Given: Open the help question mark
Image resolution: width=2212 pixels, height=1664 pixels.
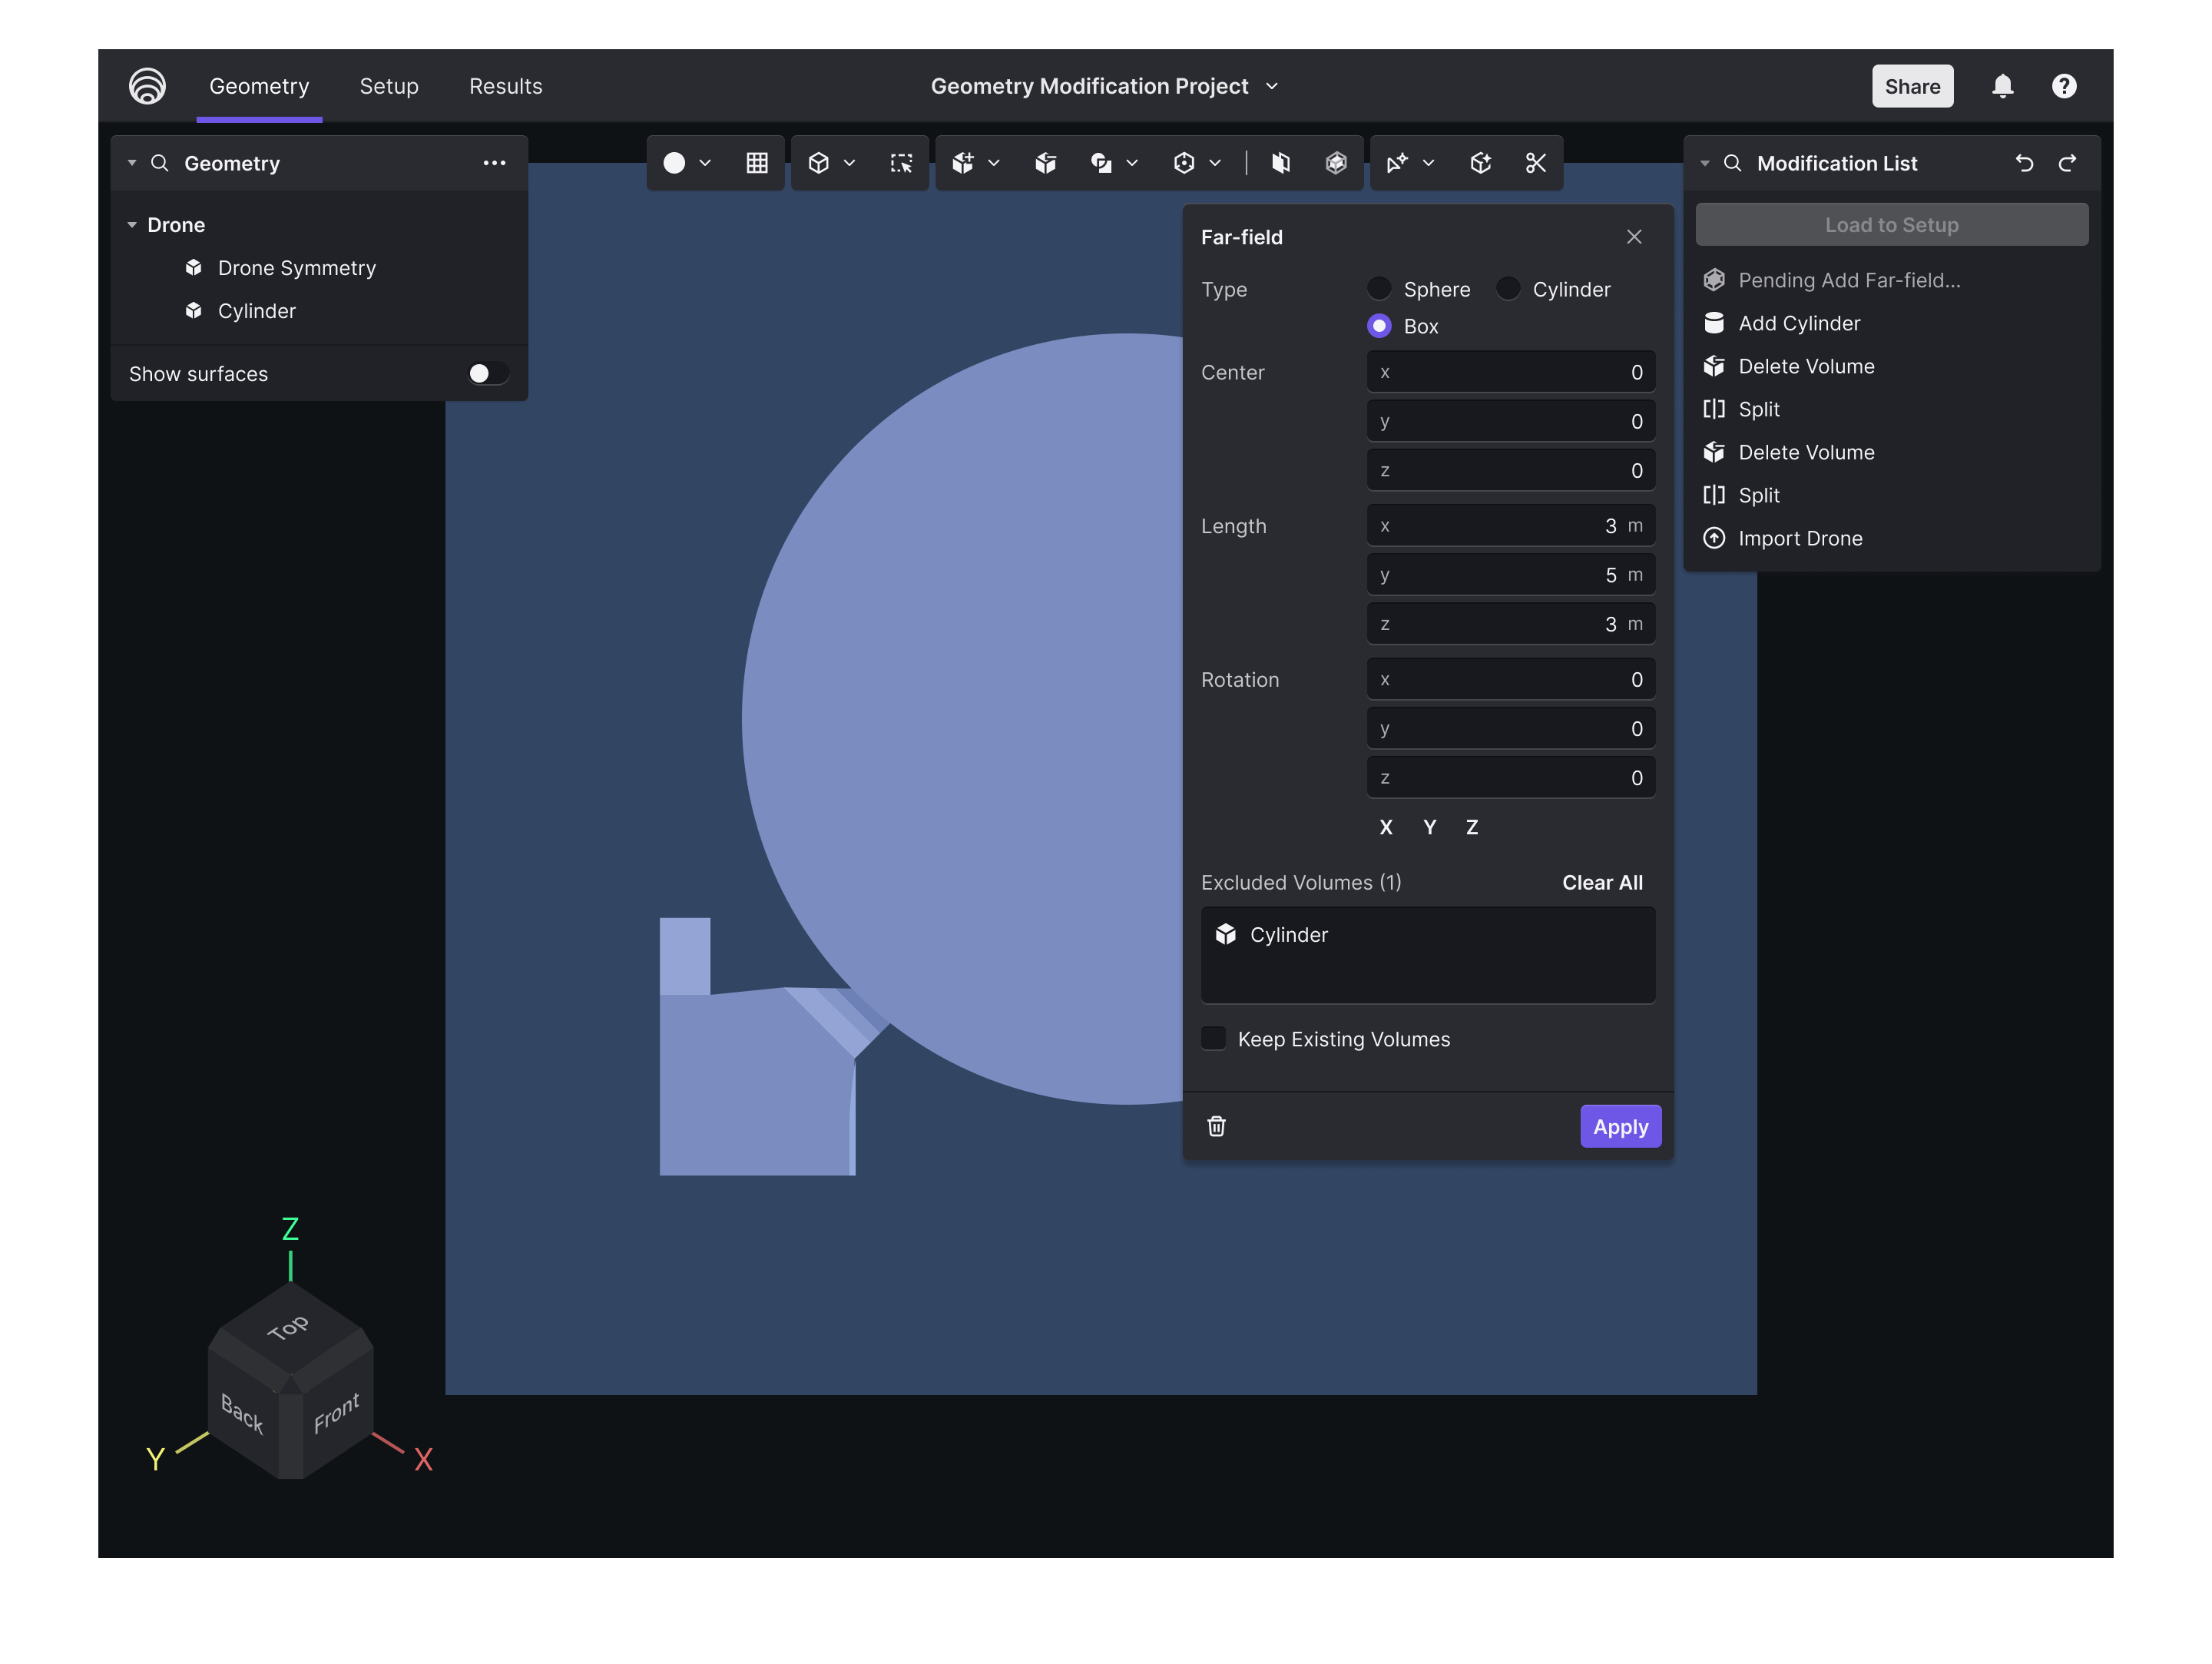Looking at the screenshot, I should tap(2064, 86).
